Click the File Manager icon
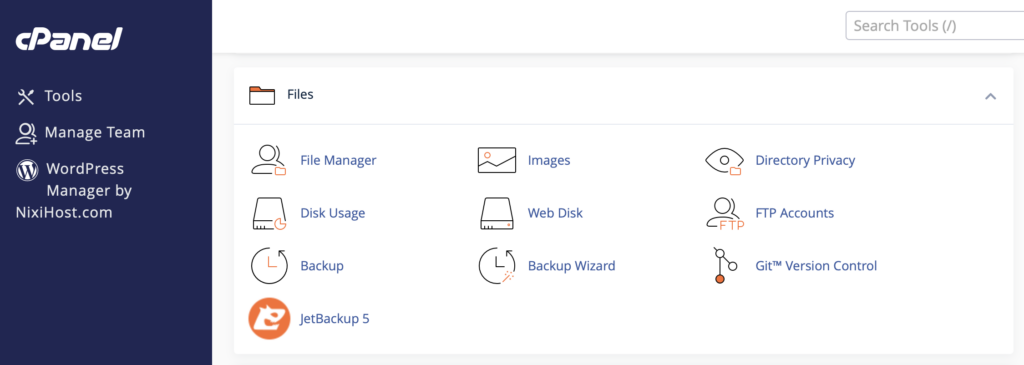The height and width of the screenshot is (365, 1024). click(269, 160)
